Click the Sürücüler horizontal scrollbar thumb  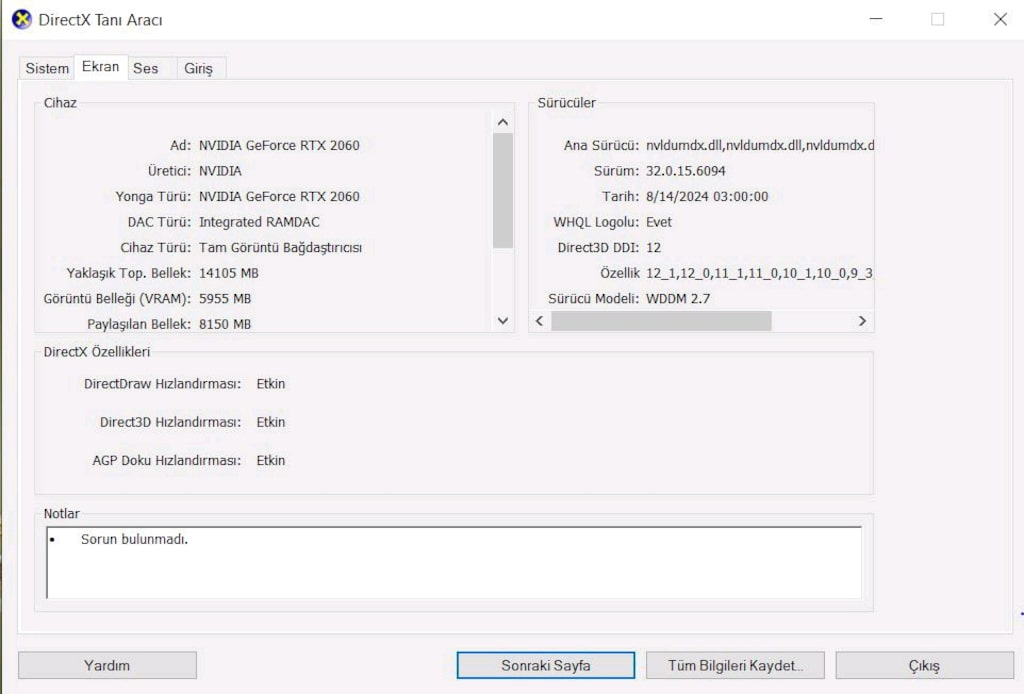click(x=661, y=321)
